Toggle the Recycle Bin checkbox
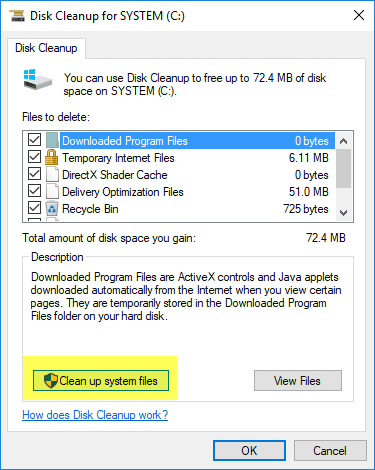 click(x=34, y=208)
